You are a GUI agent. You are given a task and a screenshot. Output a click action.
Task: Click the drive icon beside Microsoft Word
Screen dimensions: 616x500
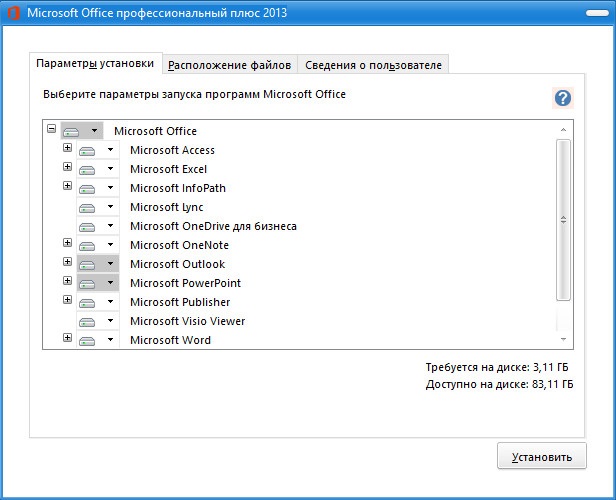pyautogui.click(x=87, y=340)
